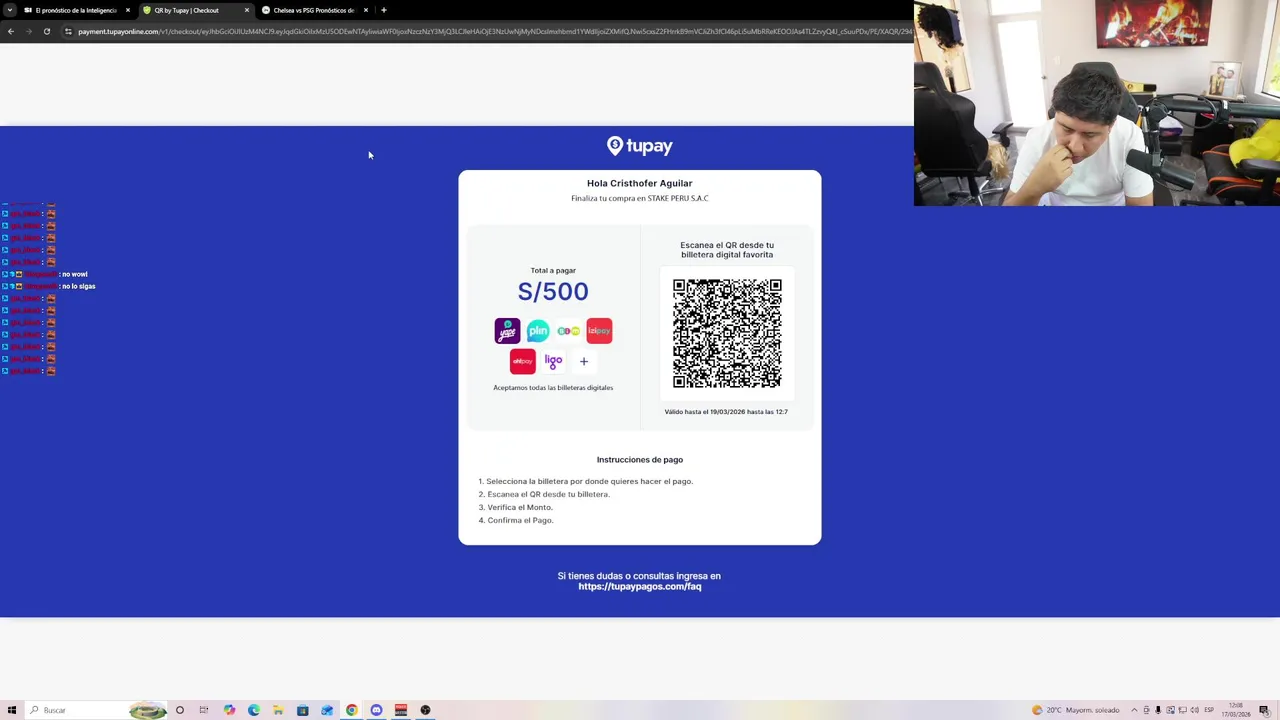Open Microsoft Store from the taskbar

point(302,710)
